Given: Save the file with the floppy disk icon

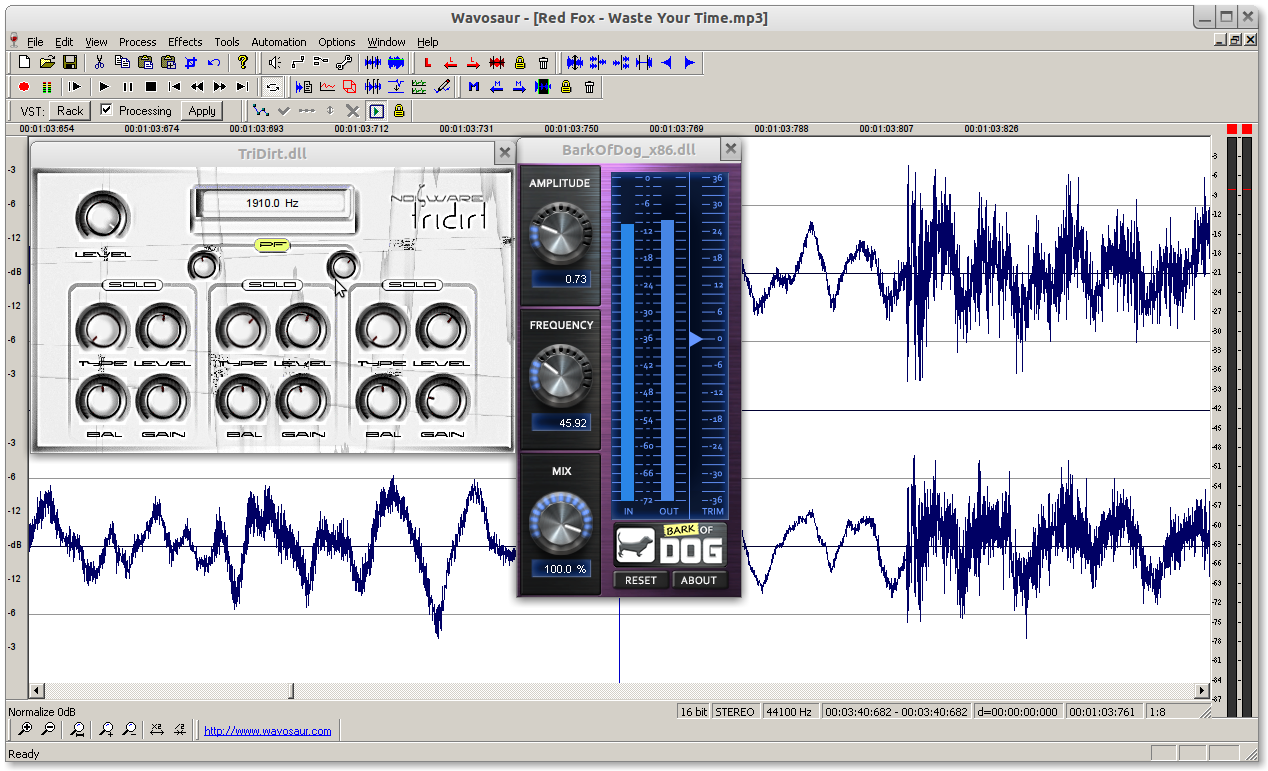Looking at the screenshot, I should [70, 62].
